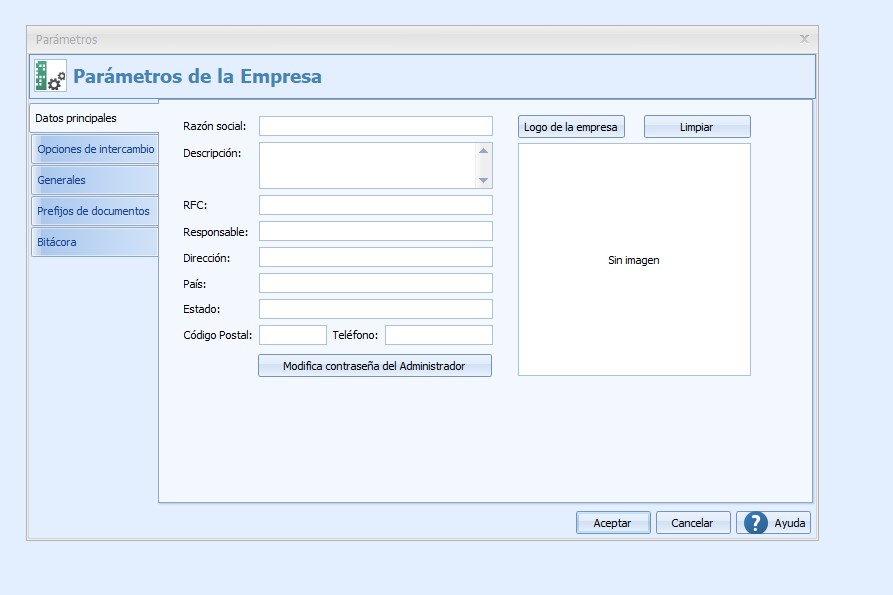
Task: Click the Descripción scrollbar down arrow
Action: (x=484, y=180)
